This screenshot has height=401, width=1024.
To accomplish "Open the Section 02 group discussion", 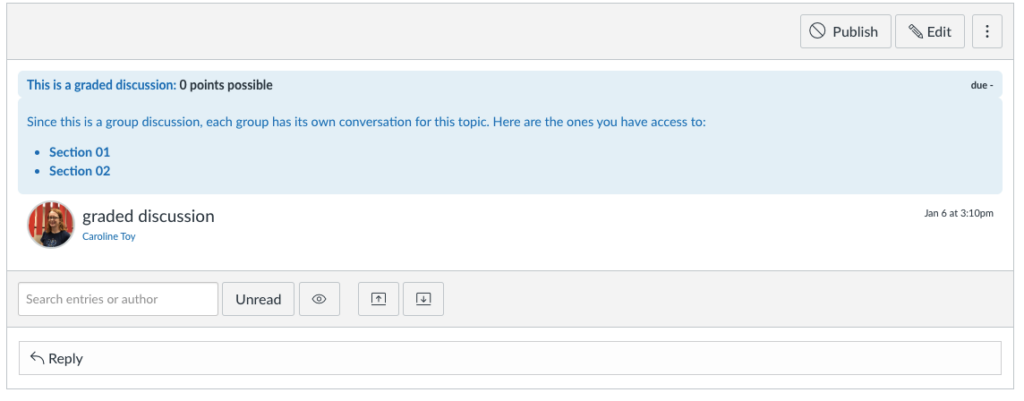I will pyautogui.click(x=80, y=171).
